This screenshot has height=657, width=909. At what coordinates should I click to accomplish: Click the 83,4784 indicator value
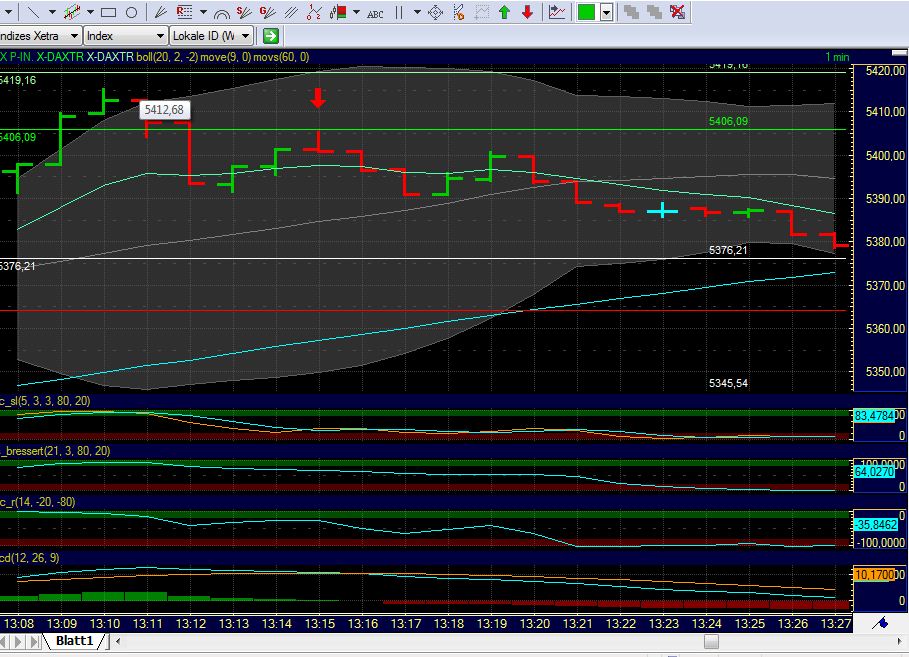tap(874, 416)
